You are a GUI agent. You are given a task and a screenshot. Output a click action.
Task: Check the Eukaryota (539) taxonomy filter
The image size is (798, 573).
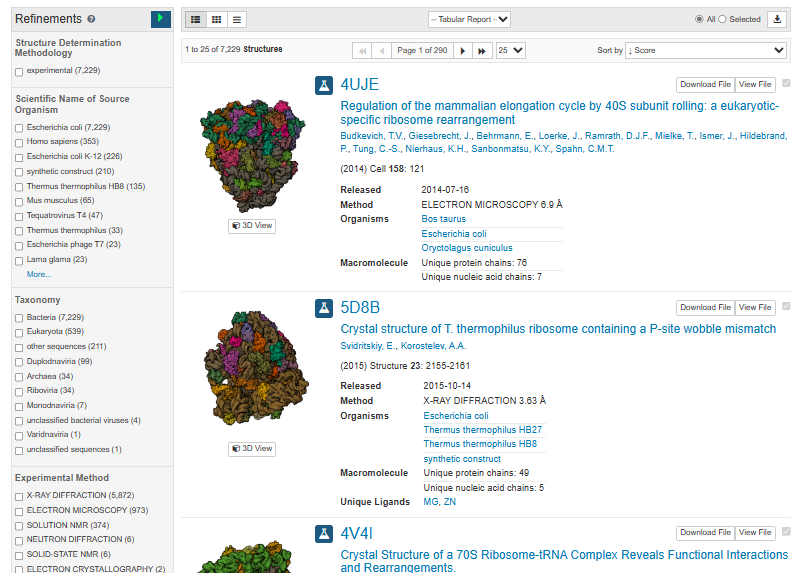[19, 332]
